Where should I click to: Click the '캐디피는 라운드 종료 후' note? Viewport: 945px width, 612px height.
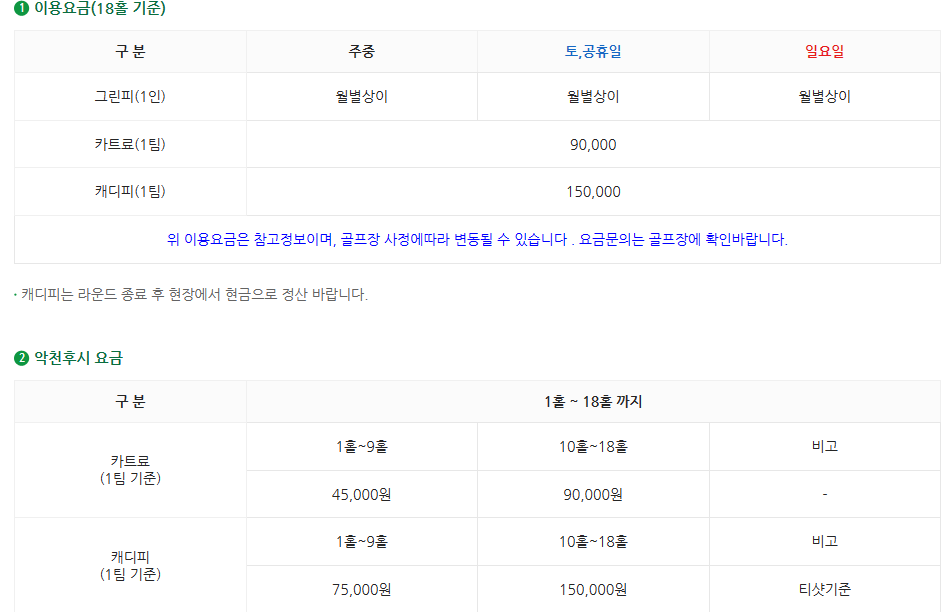pos(194,294)
